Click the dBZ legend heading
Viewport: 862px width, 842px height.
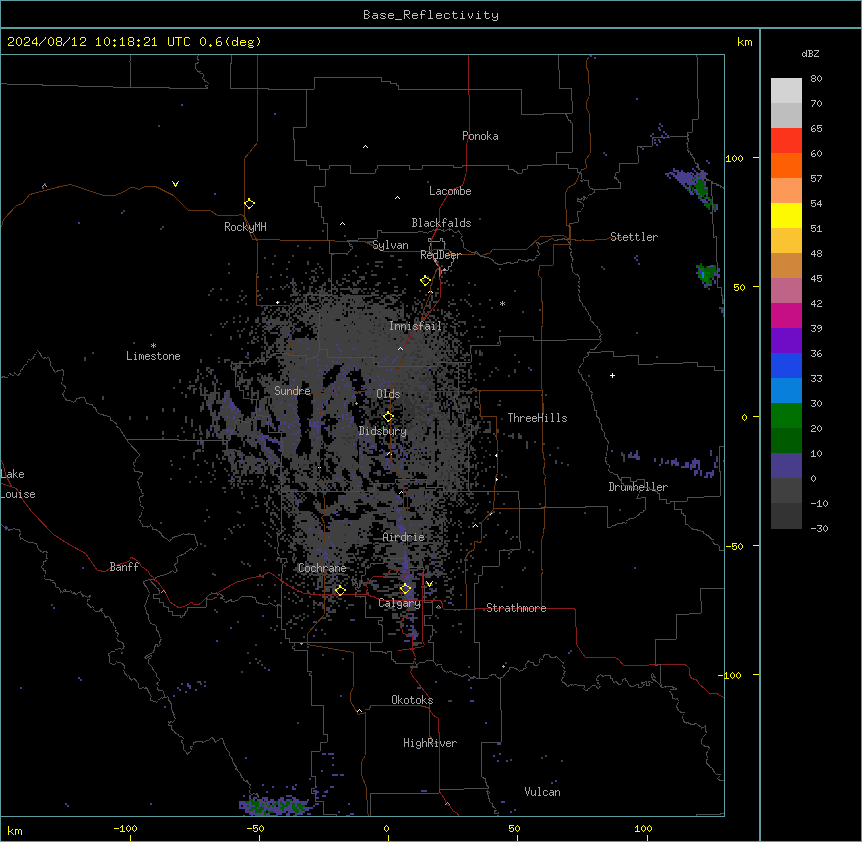810,53
